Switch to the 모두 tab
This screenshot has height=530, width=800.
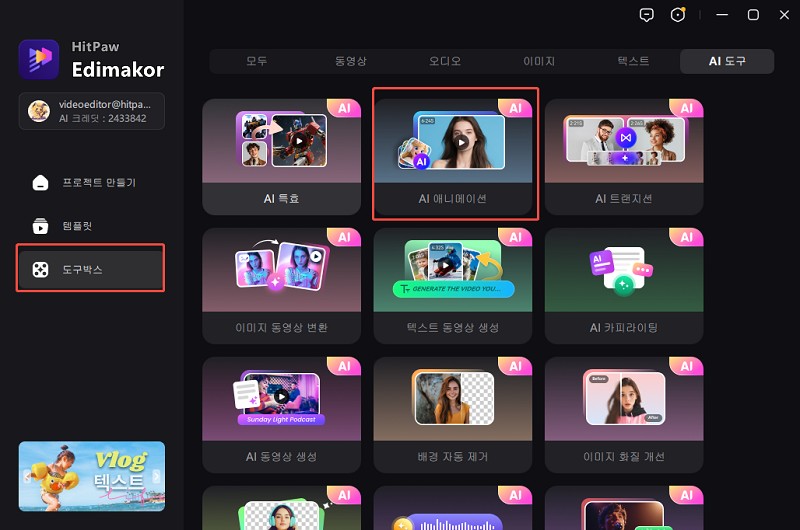(x=257, y=61)
